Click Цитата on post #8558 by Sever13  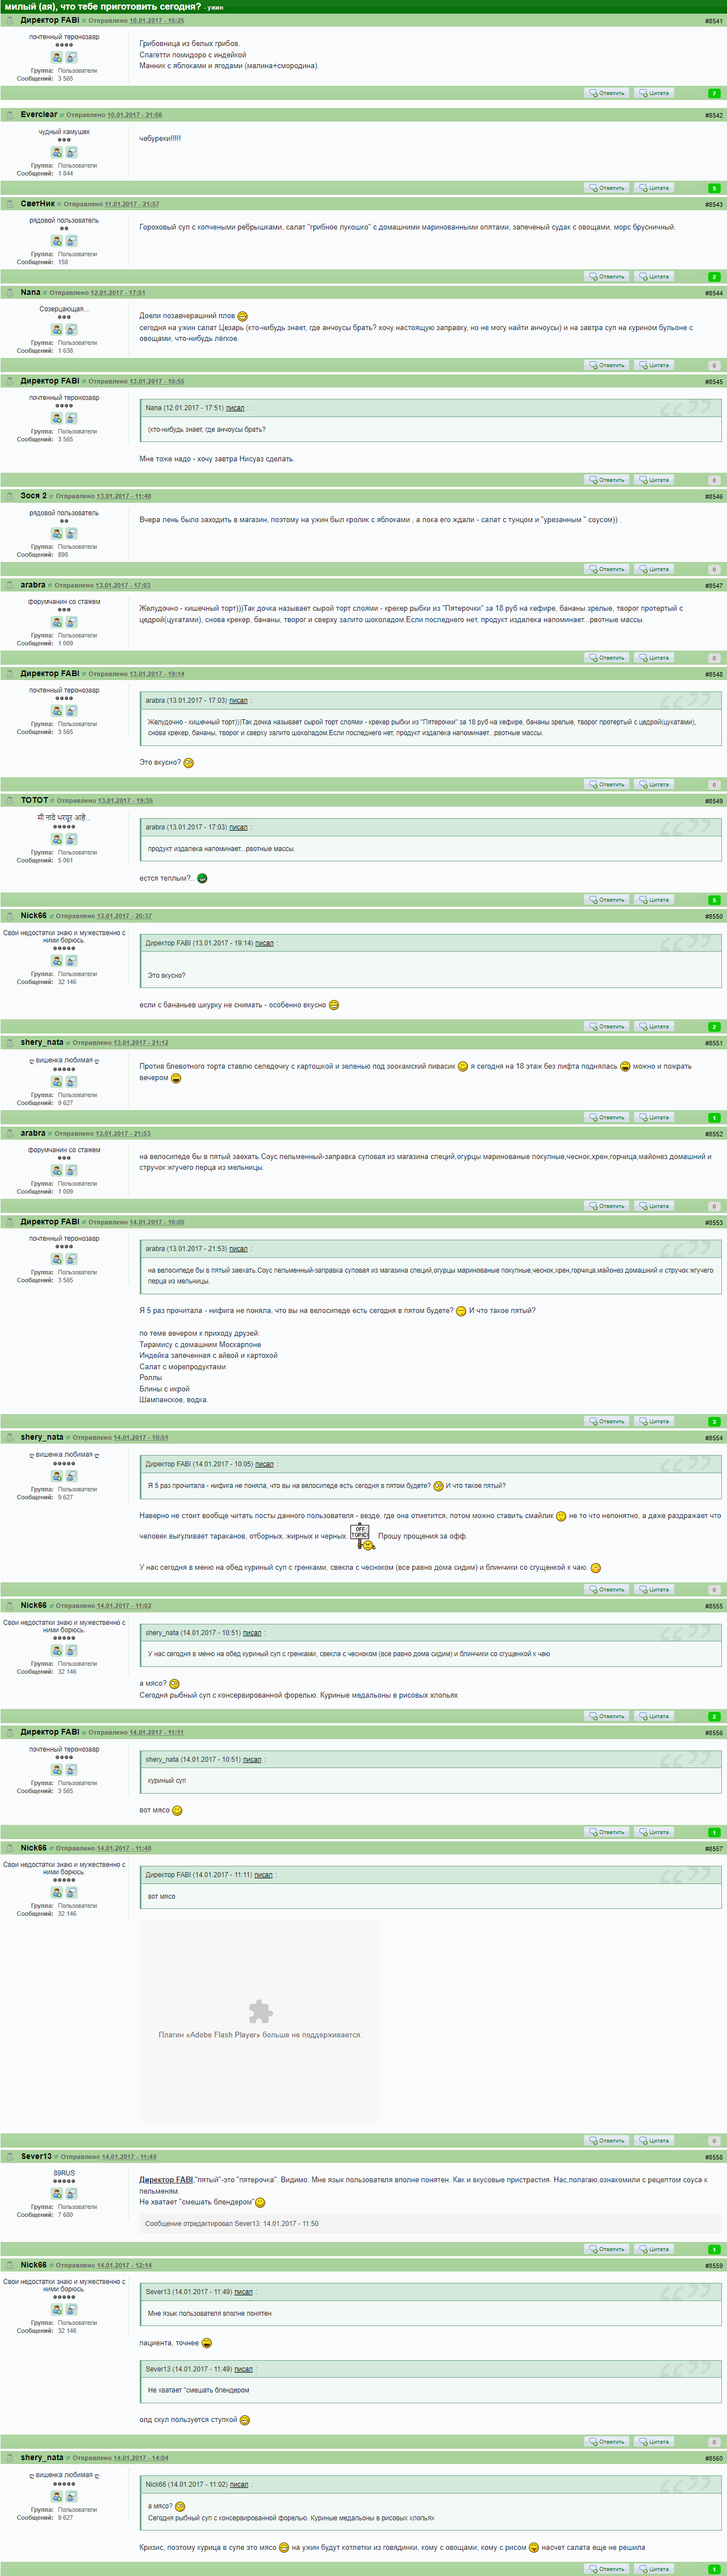pyautogui.click(x=654, y=2249)
